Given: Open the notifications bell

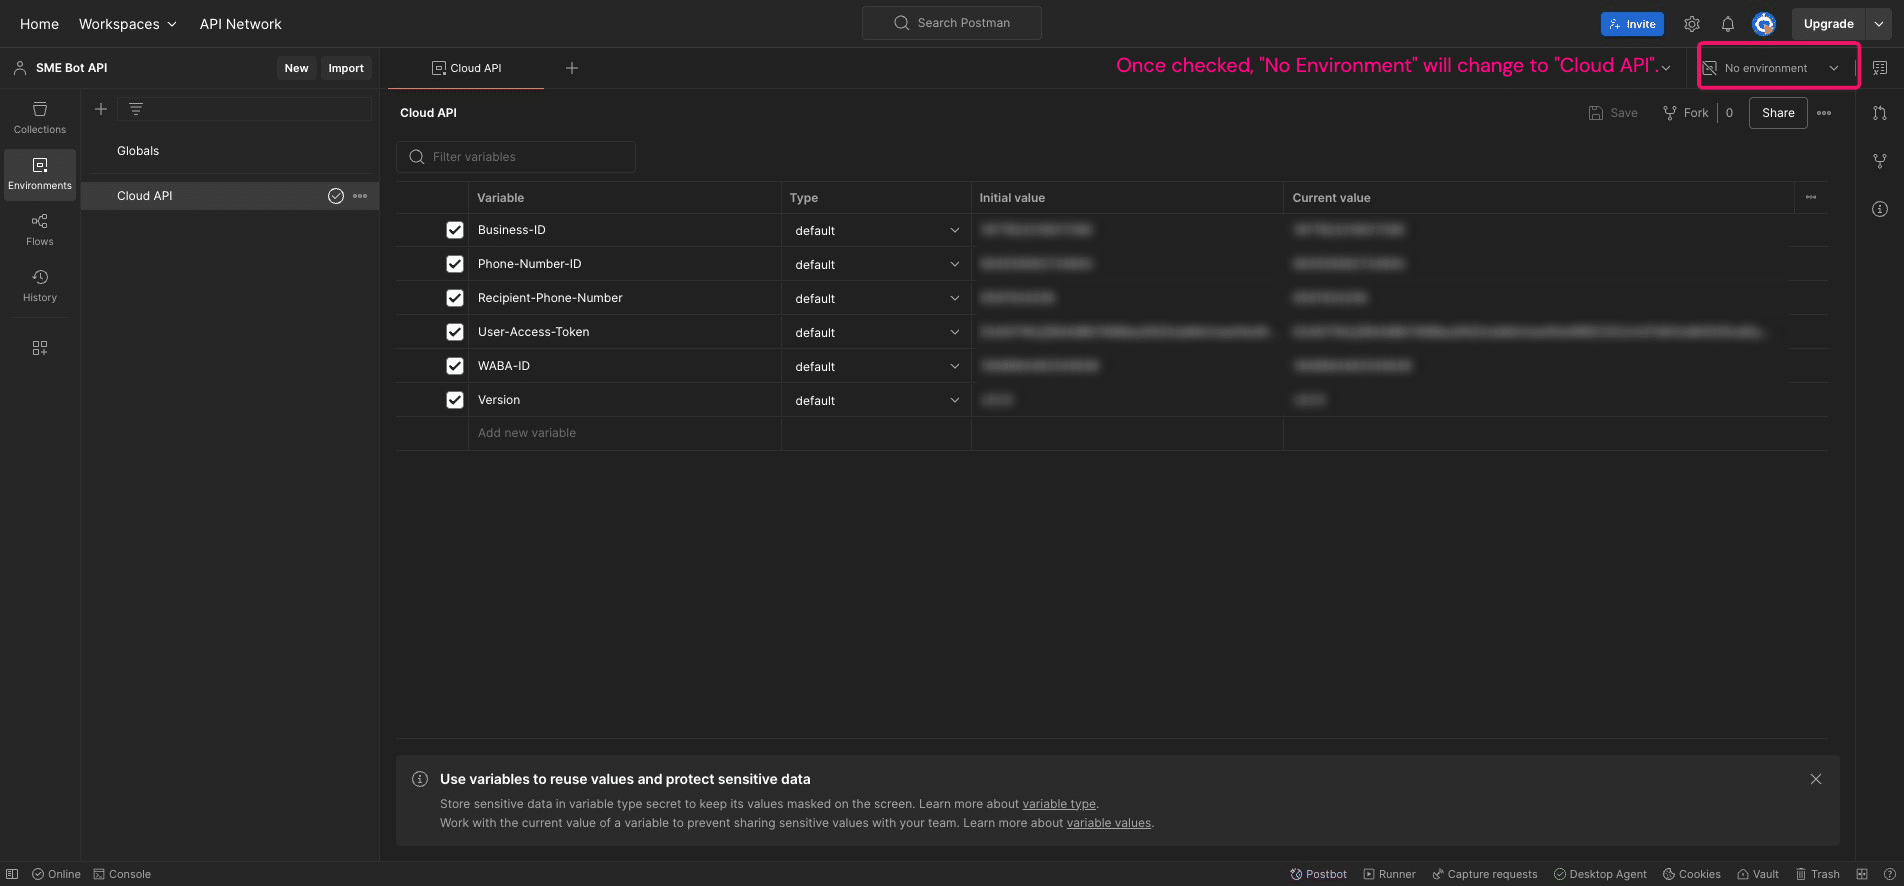Looking at the screenshot, I should pos(1728,24).
